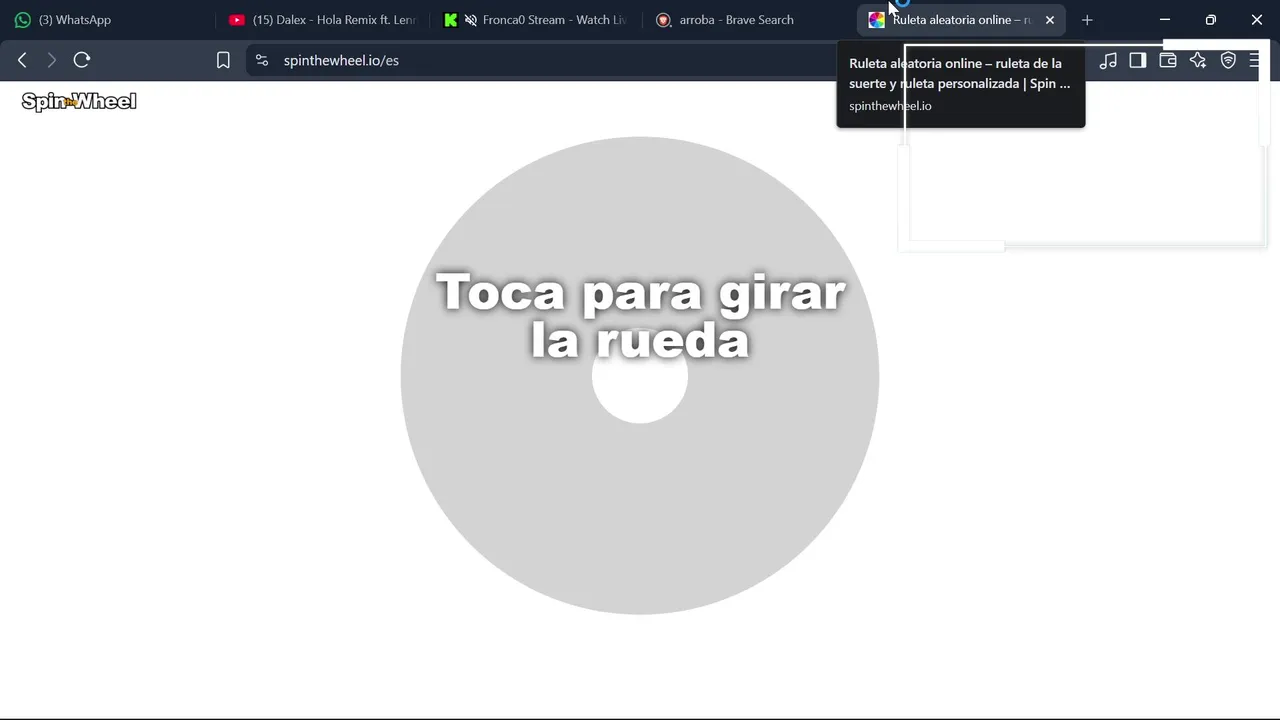Go forward to the next page

(52, 60)
